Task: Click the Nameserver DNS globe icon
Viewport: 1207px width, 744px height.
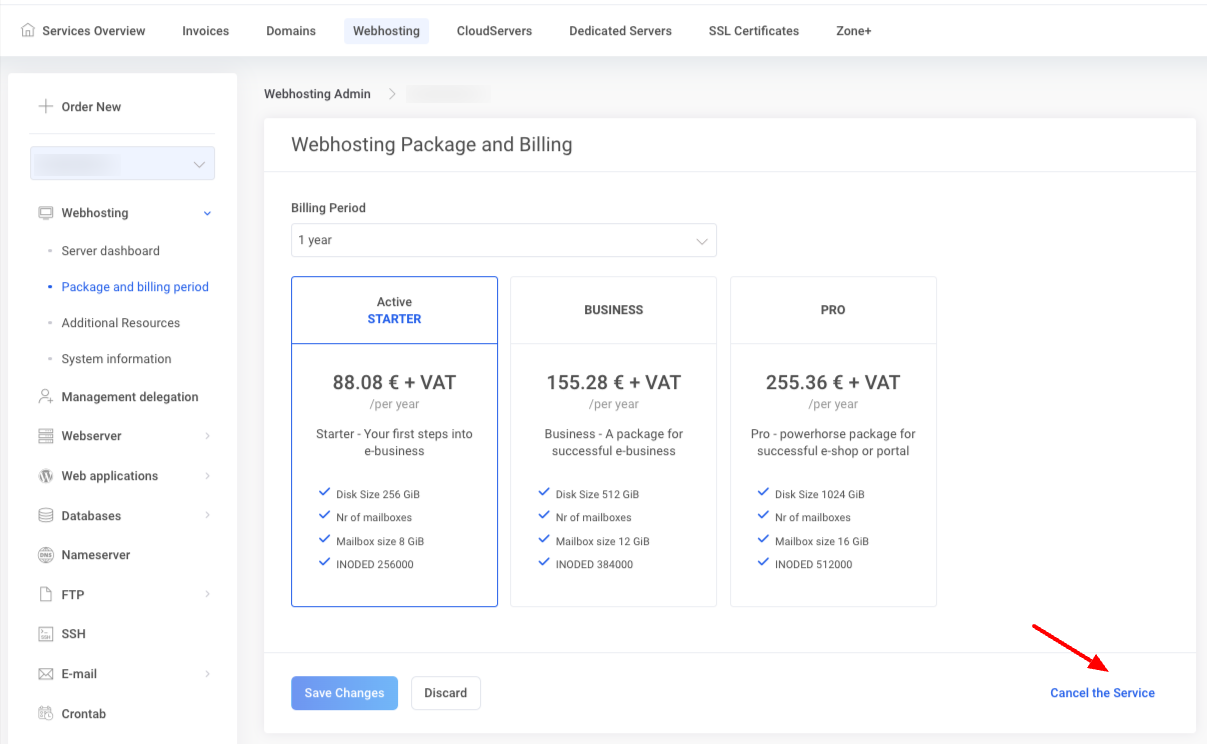Action: [45, 555]
